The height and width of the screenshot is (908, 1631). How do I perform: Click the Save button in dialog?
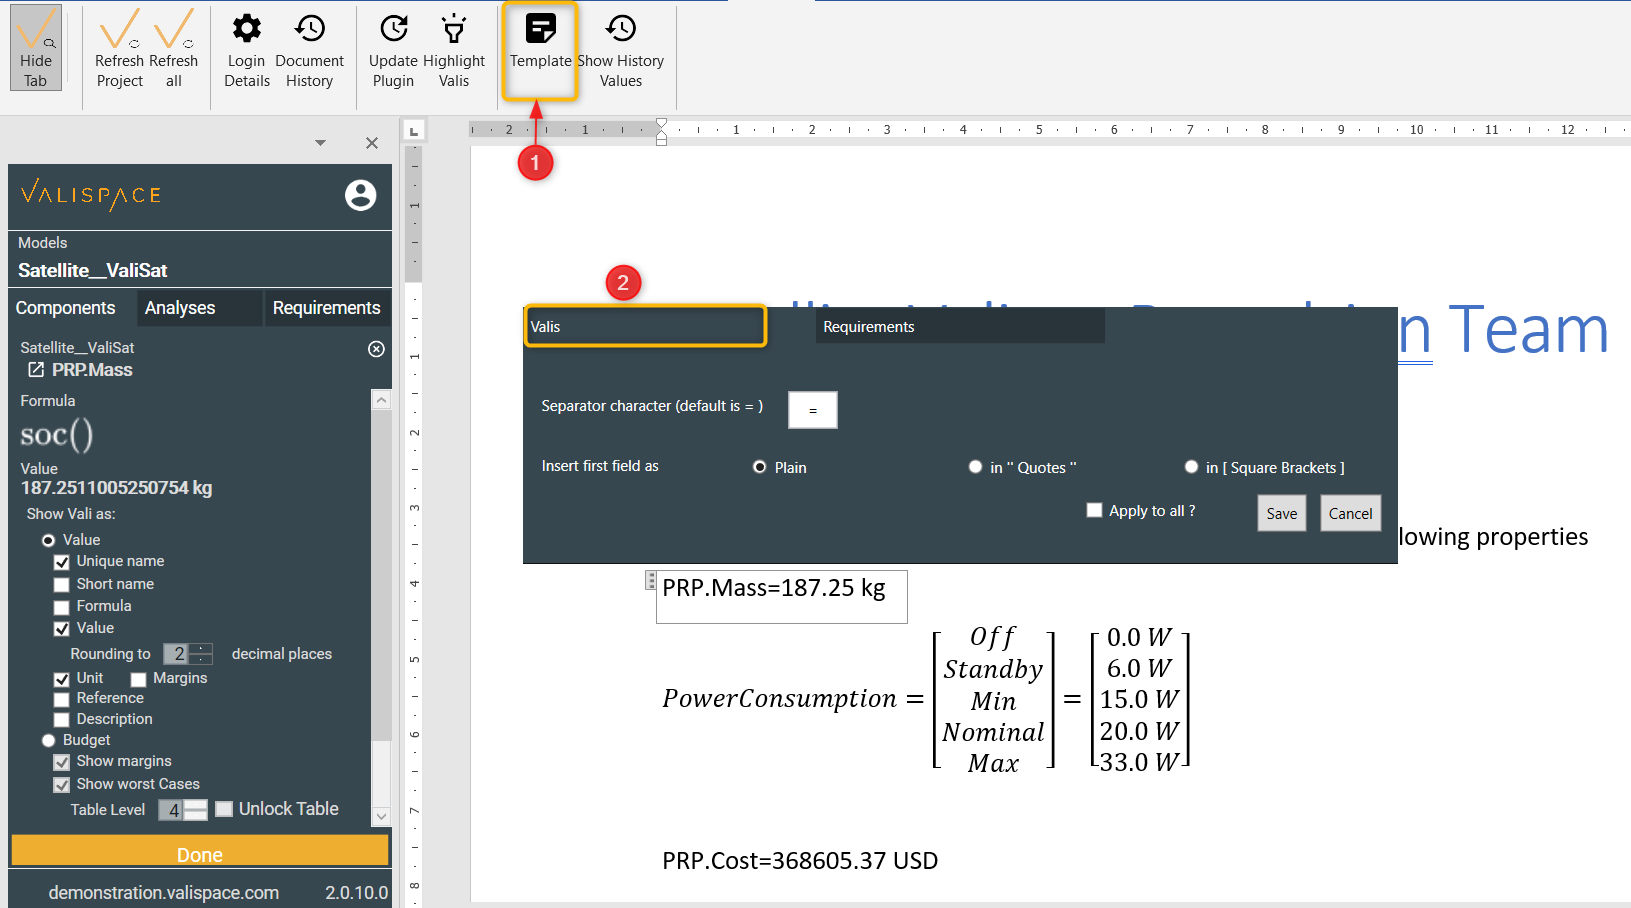coord(1282,513)
